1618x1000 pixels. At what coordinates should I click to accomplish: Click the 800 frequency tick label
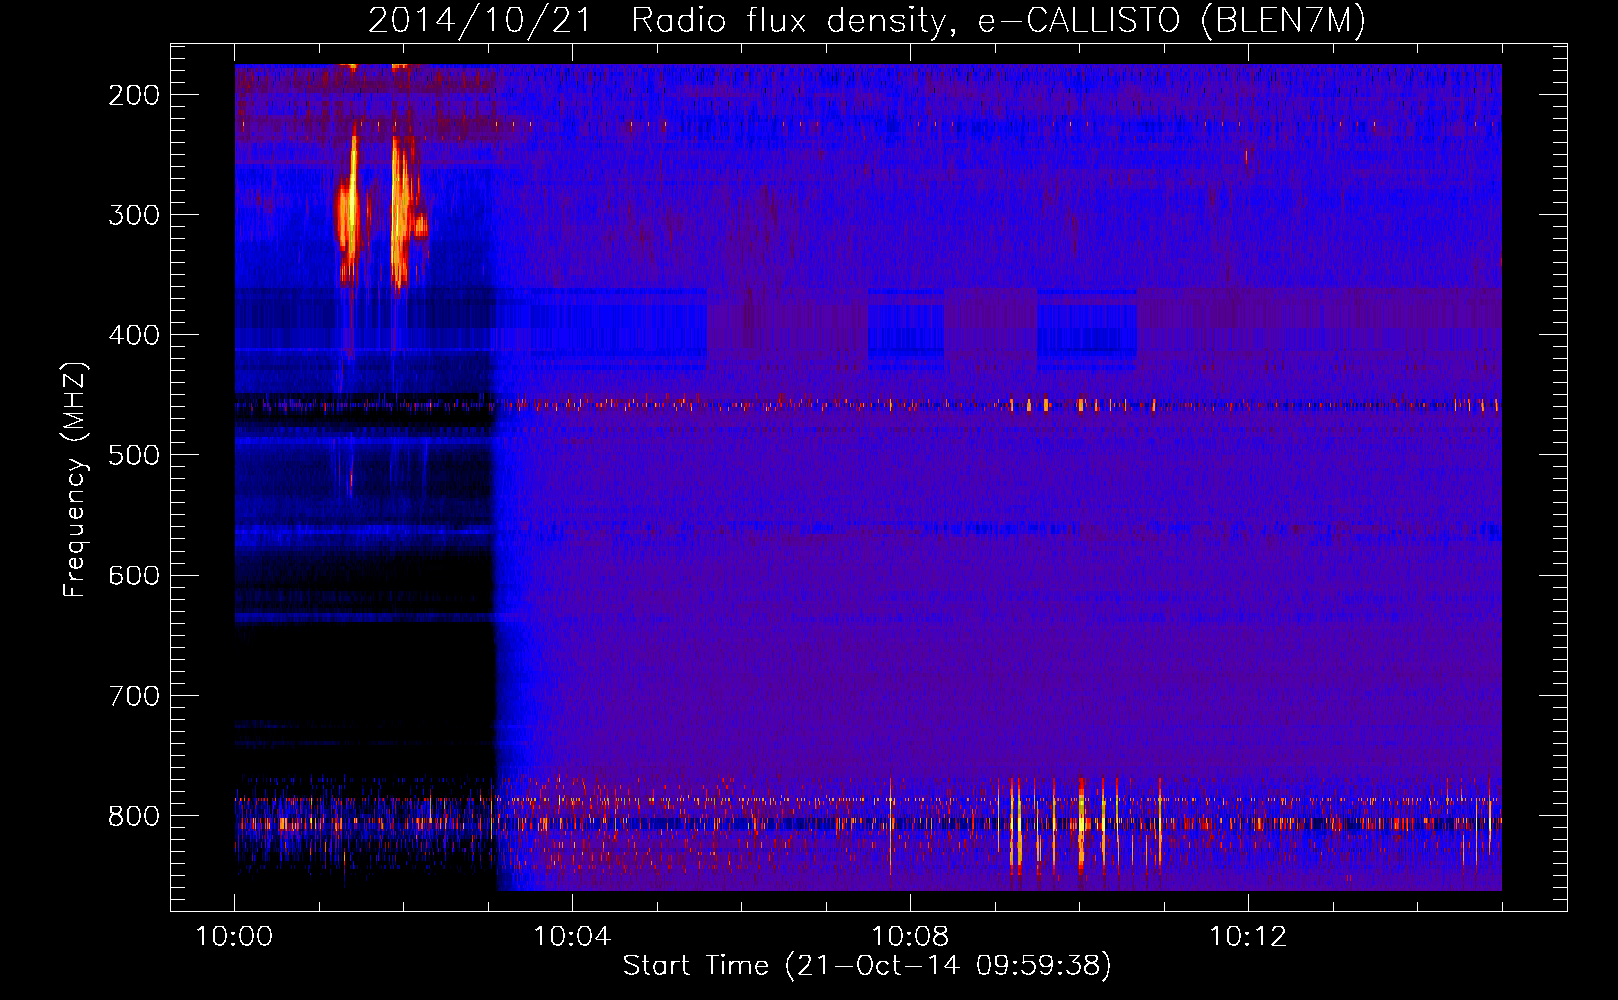(134, 816)
